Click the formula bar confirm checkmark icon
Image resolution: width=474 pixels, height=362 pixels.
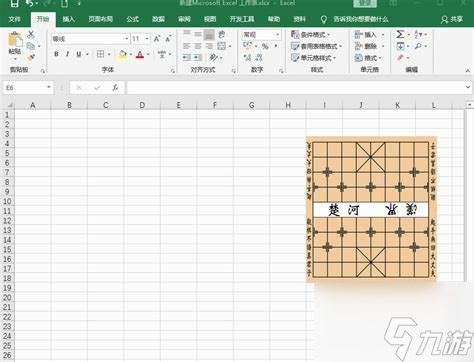point(97,88)
